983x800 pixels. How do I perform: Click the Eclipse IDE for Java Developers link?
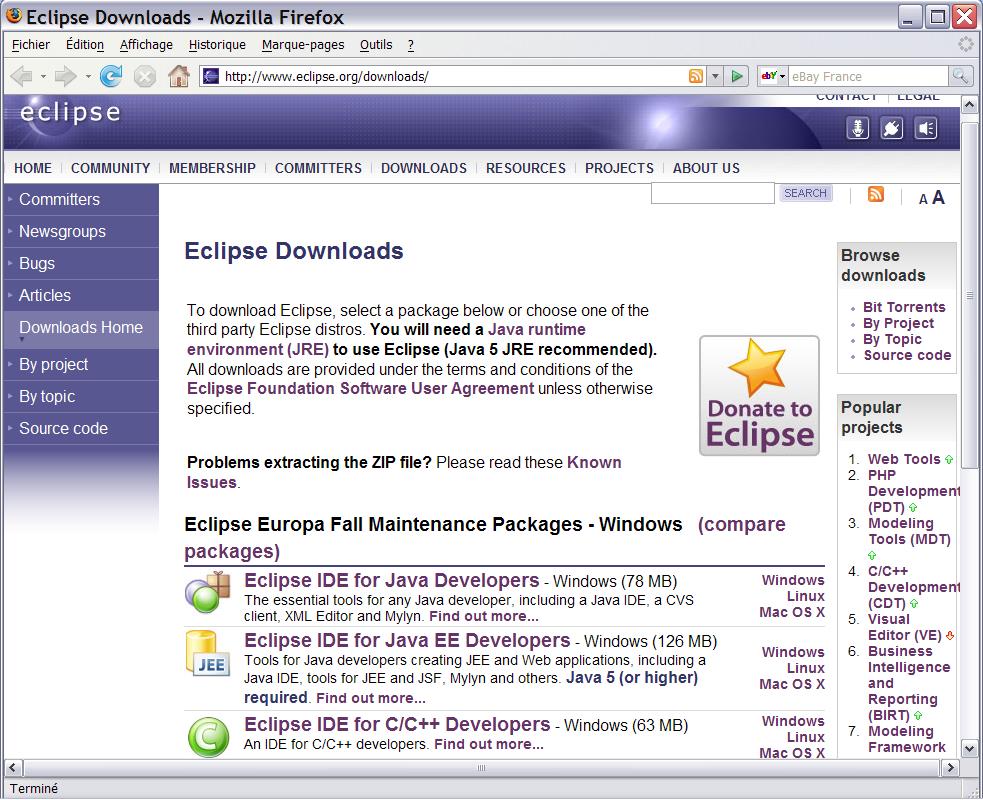[x=391, y=580]
